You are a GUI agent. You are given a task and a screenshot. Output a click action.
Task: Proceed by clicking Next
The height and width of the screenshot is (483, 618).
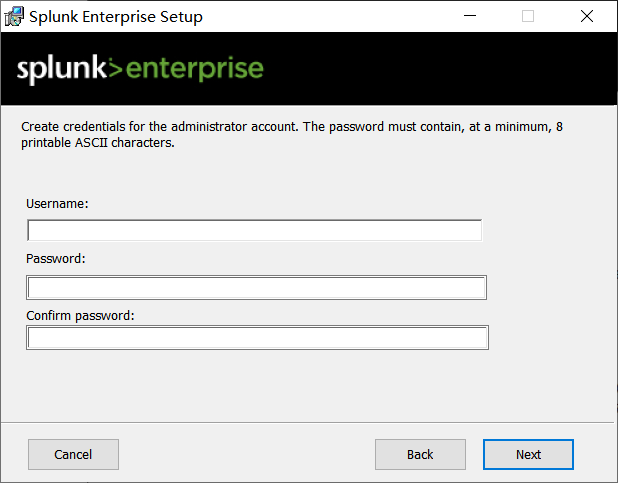[528, 454]
